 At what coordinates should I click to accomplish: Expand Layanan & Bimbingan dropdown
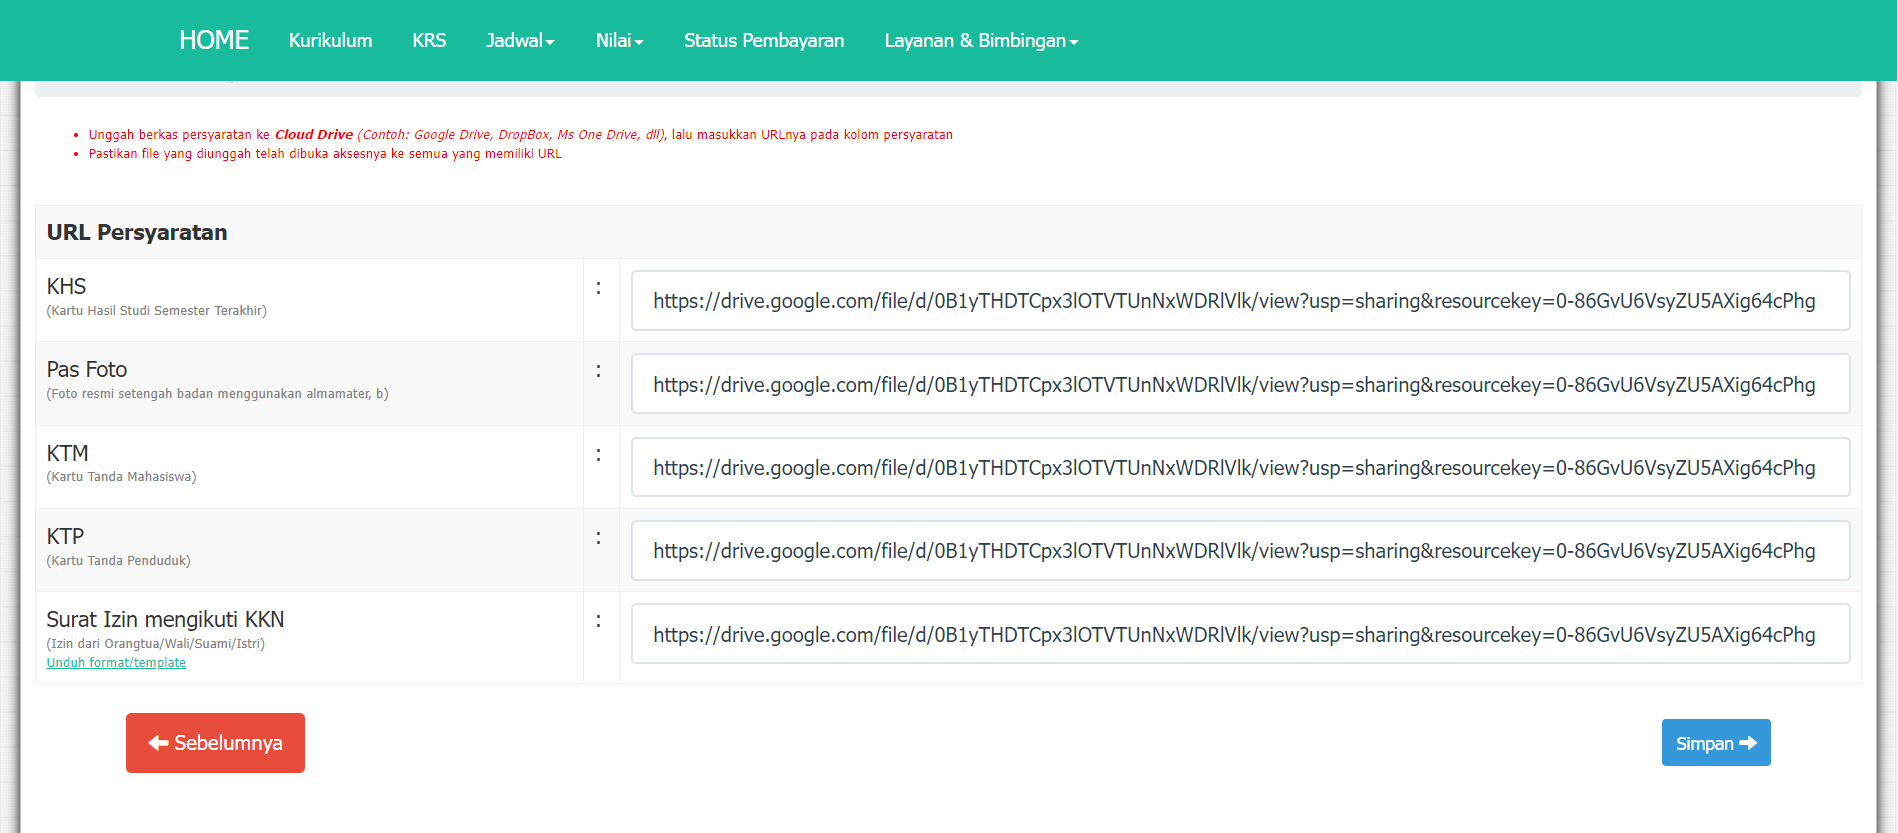pos(980,41)
